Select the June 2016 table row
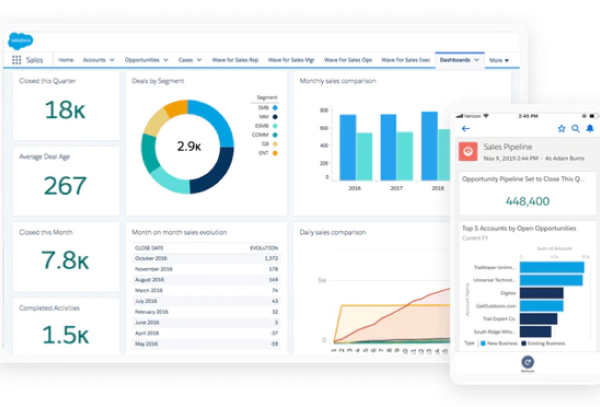The image size is (600, 407). click(206, 323)
